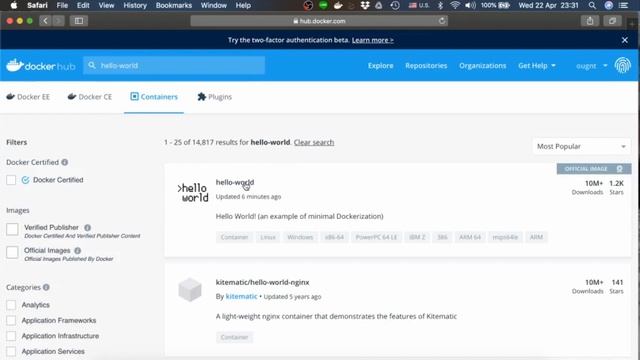Open kitematic/hello-world-nginx result title
Viewport: 640px width, 360px height.
pyautogui.click(x=262, y=282)
